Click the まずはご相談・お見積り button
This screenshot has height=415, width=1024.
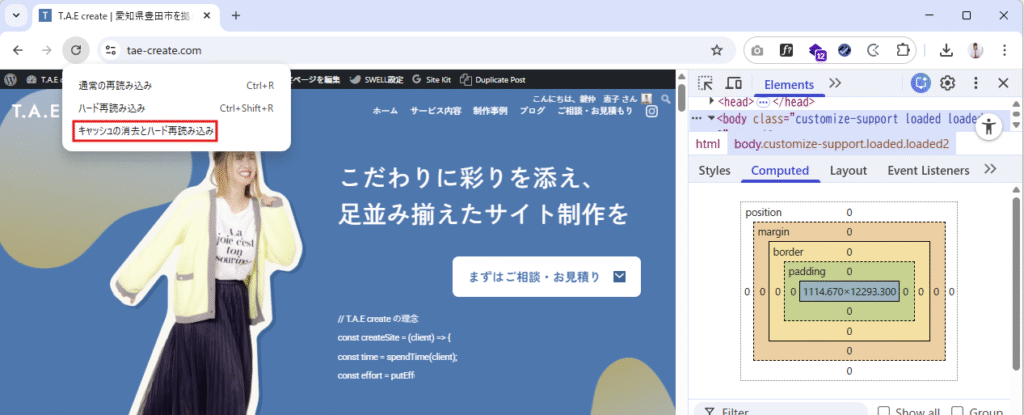coord(546,276)
